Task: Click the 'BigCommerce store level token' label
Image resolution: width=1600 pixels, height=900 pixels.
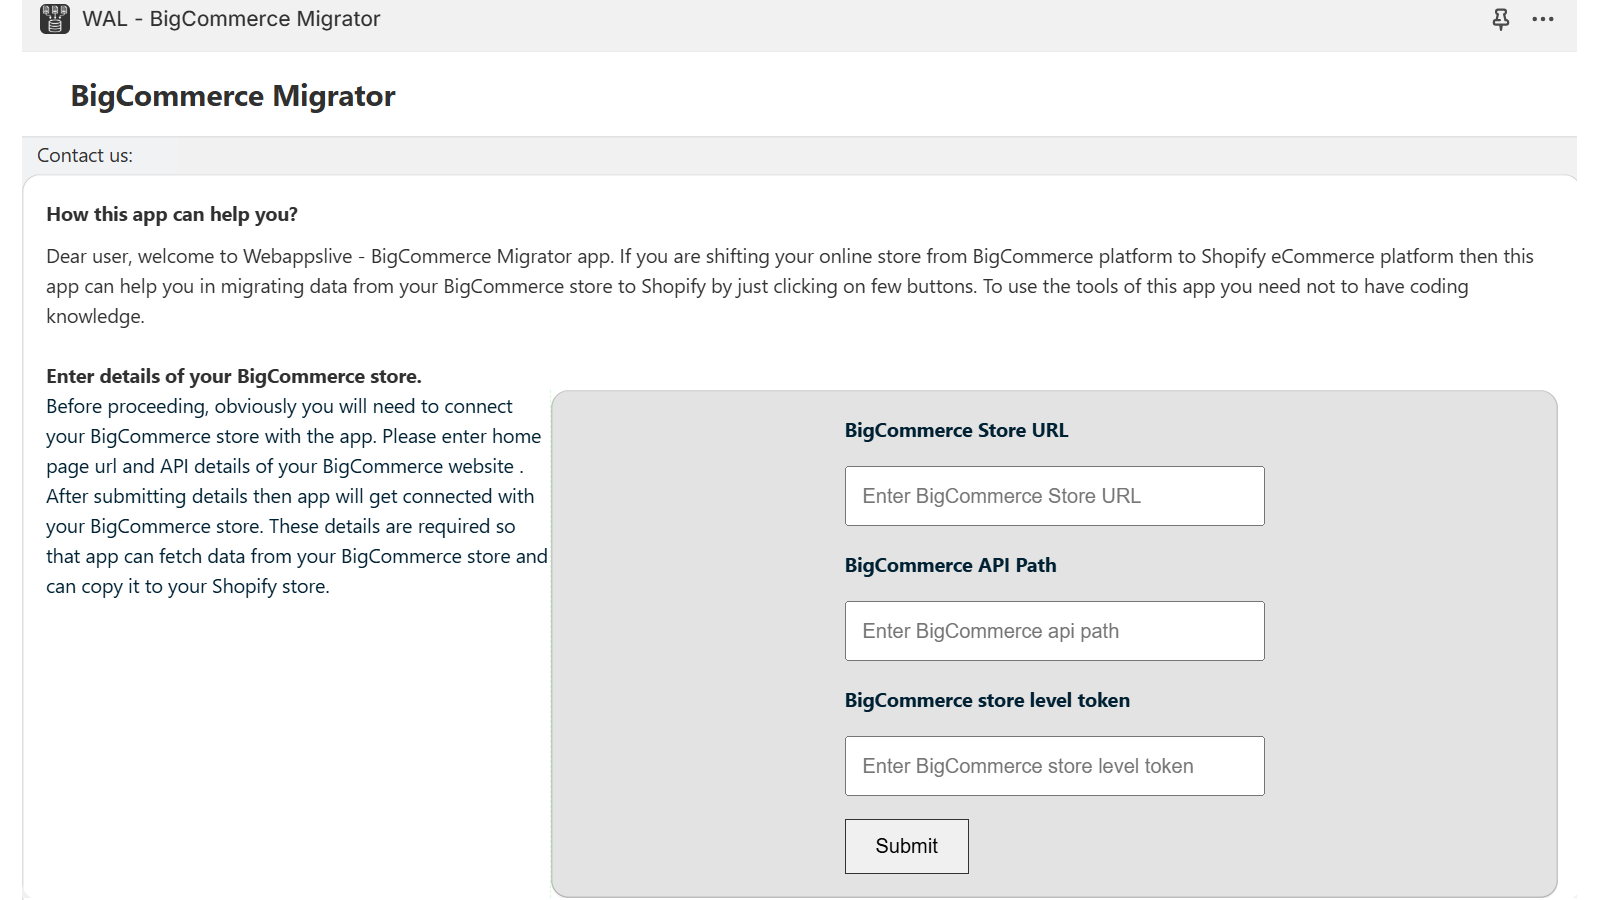Action: tap(987, 700)
